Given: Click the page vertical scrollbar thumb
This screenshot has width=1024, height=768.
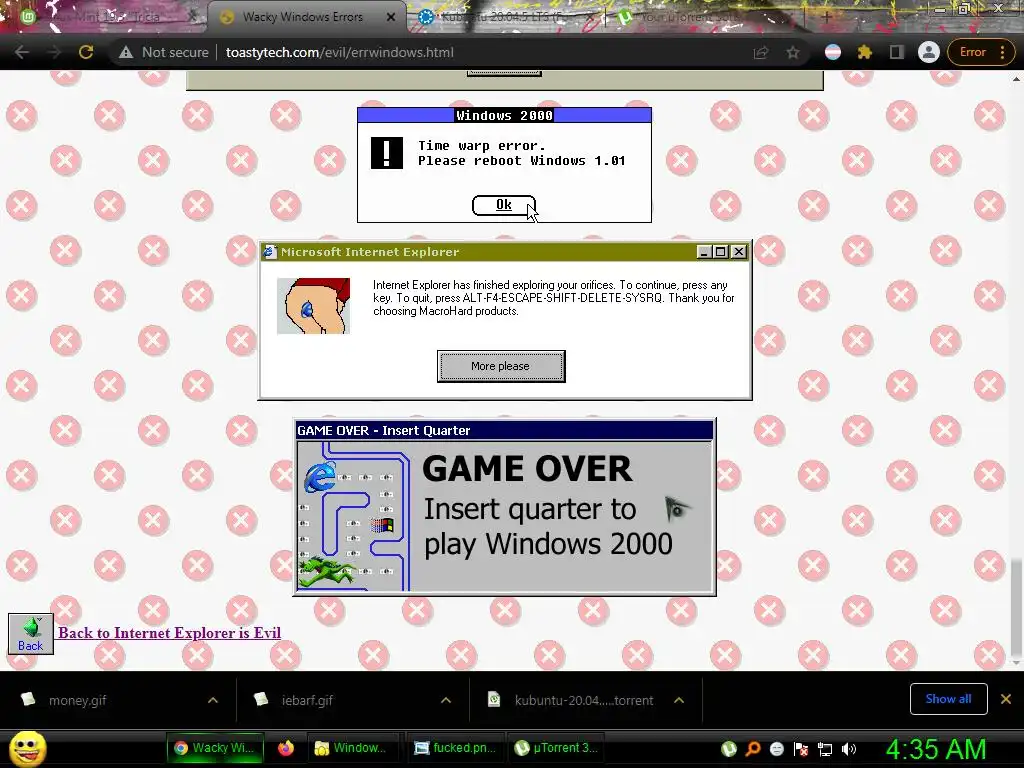Looking at the screenshot, I should [1016, 605].
